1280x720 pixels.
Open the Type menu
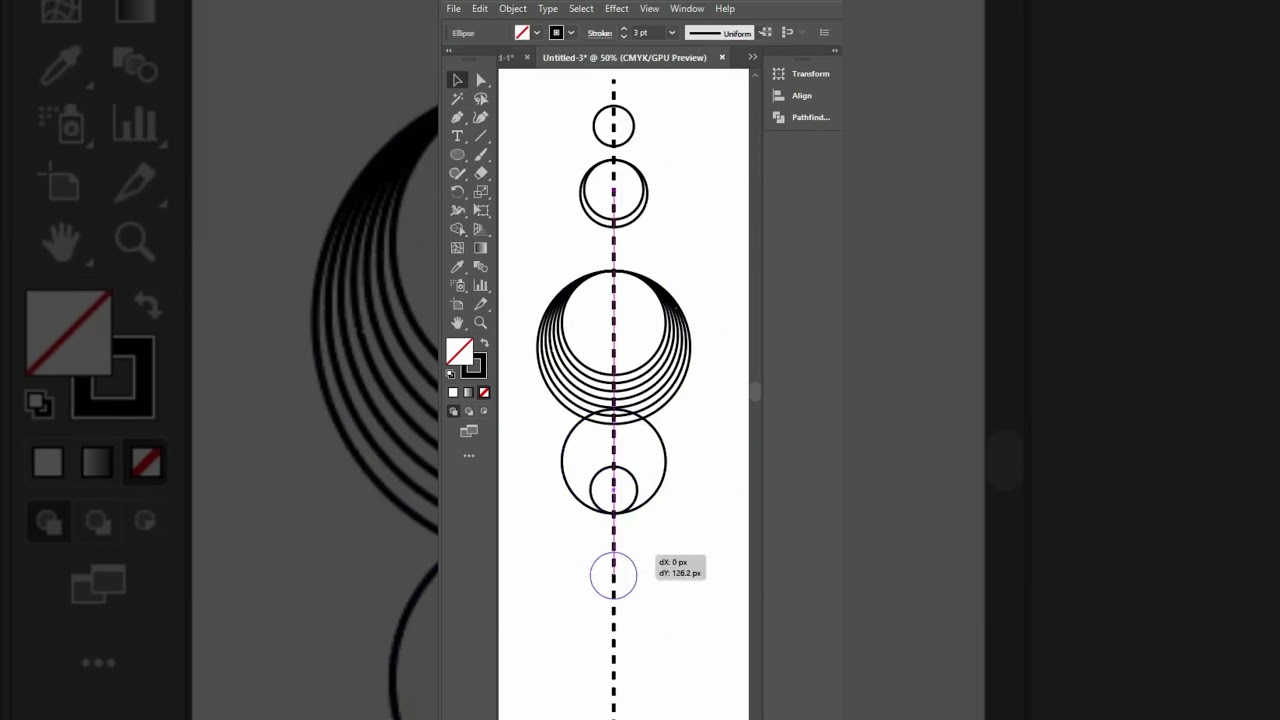click(548, 9)
